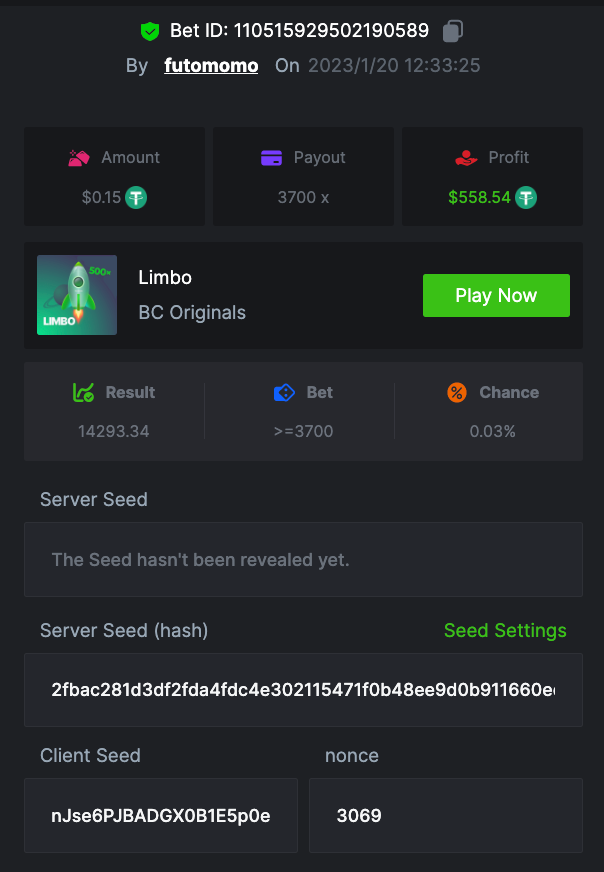This screenshot has height=872, width=604.
Task: Click the green verified shield icon
Action: click(x=150, y=31)
